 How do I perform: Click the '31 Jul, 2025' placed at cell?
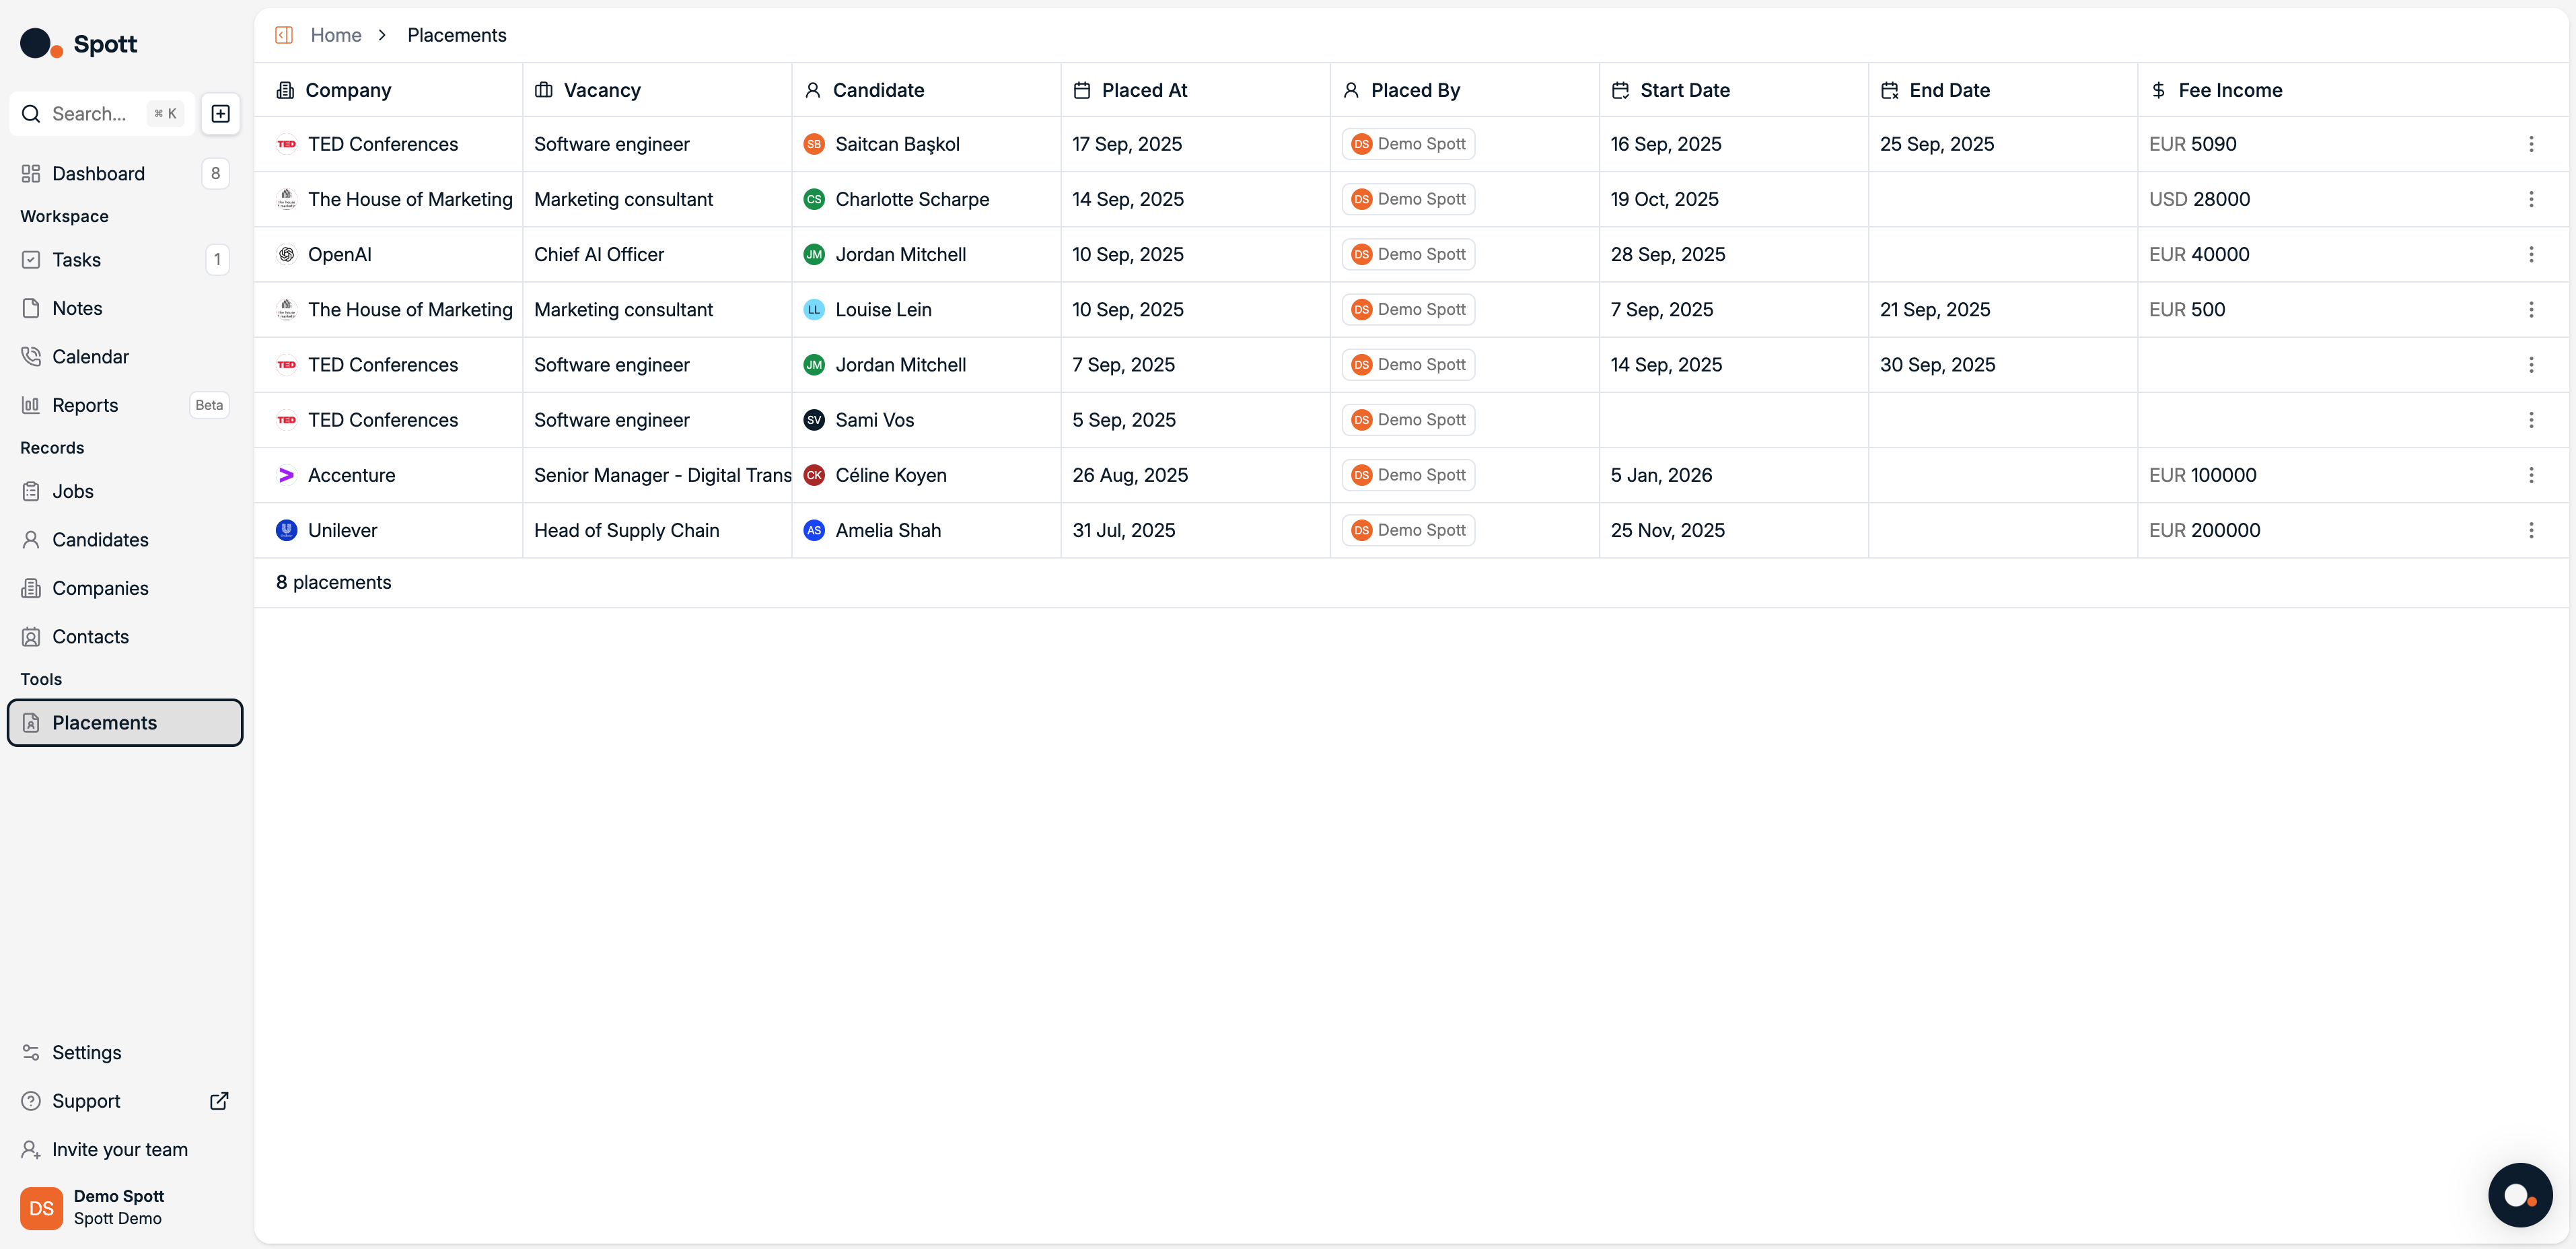click(1195, 530)
